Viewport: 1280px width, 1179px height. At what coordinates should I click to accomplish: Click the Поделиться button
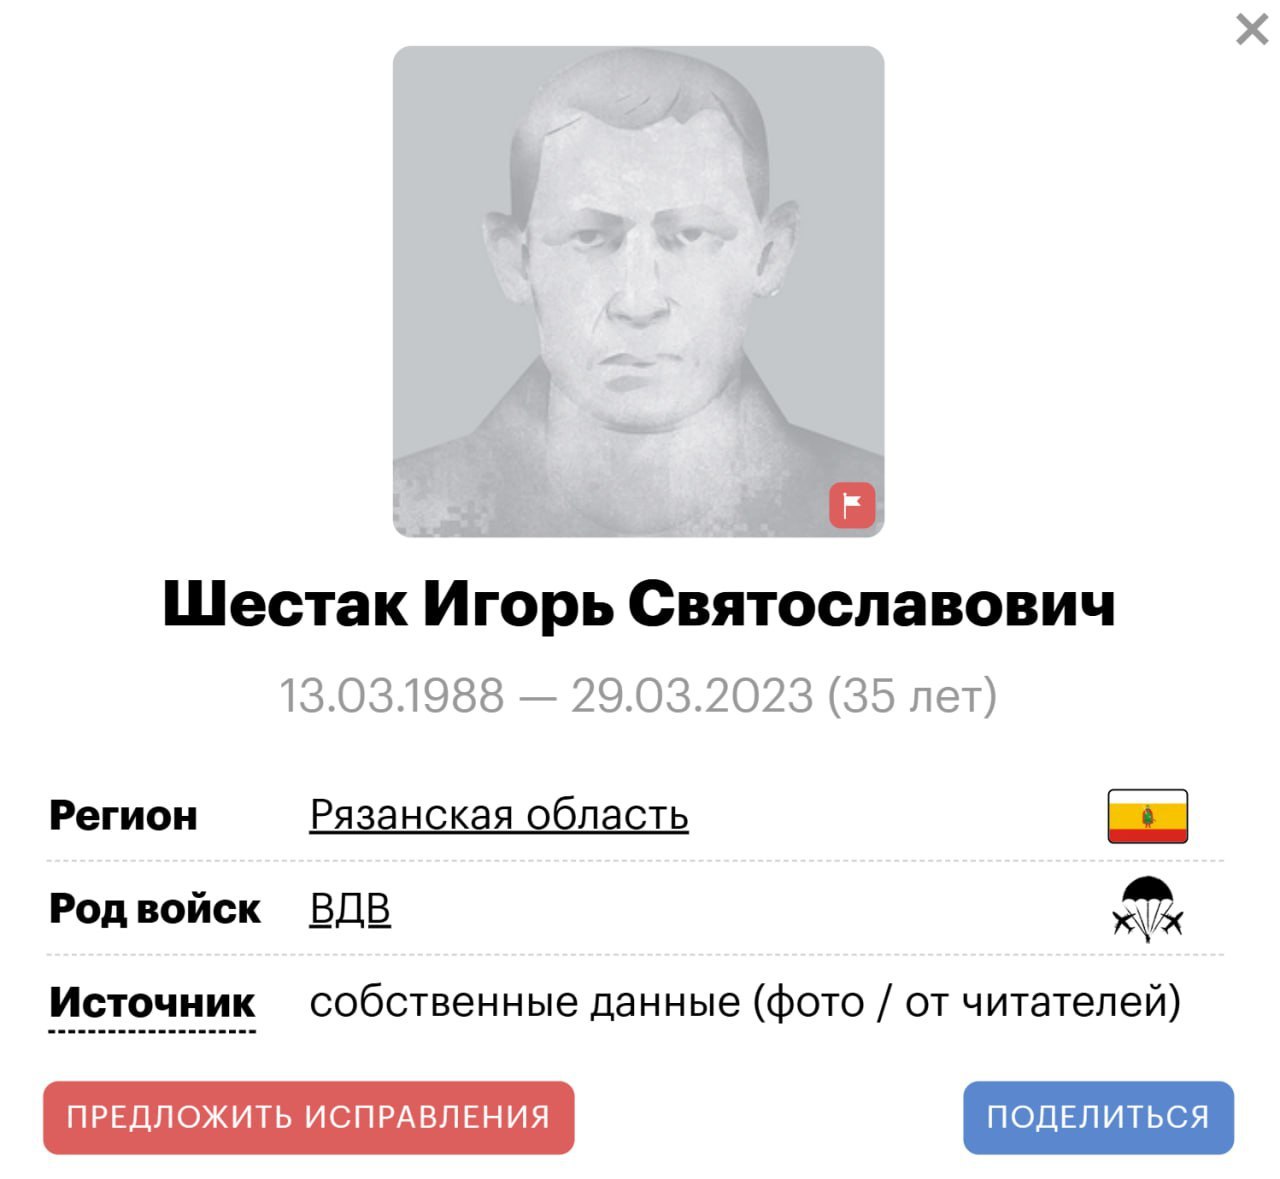[x=1098, y=1117]
